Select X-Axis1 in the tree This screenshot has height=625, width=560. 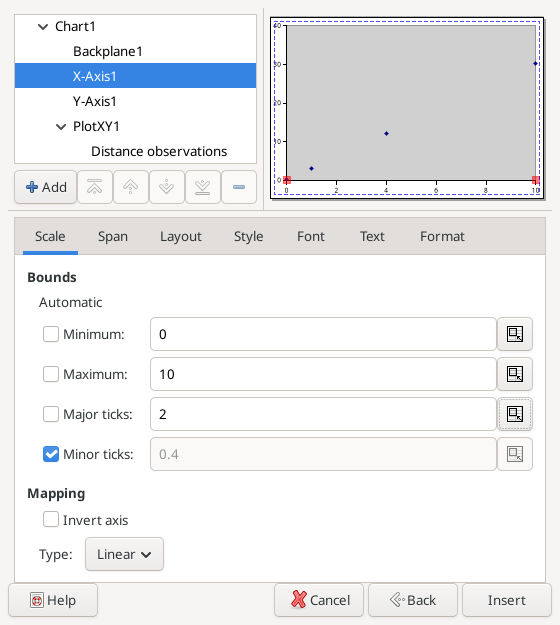coord(136,76)
